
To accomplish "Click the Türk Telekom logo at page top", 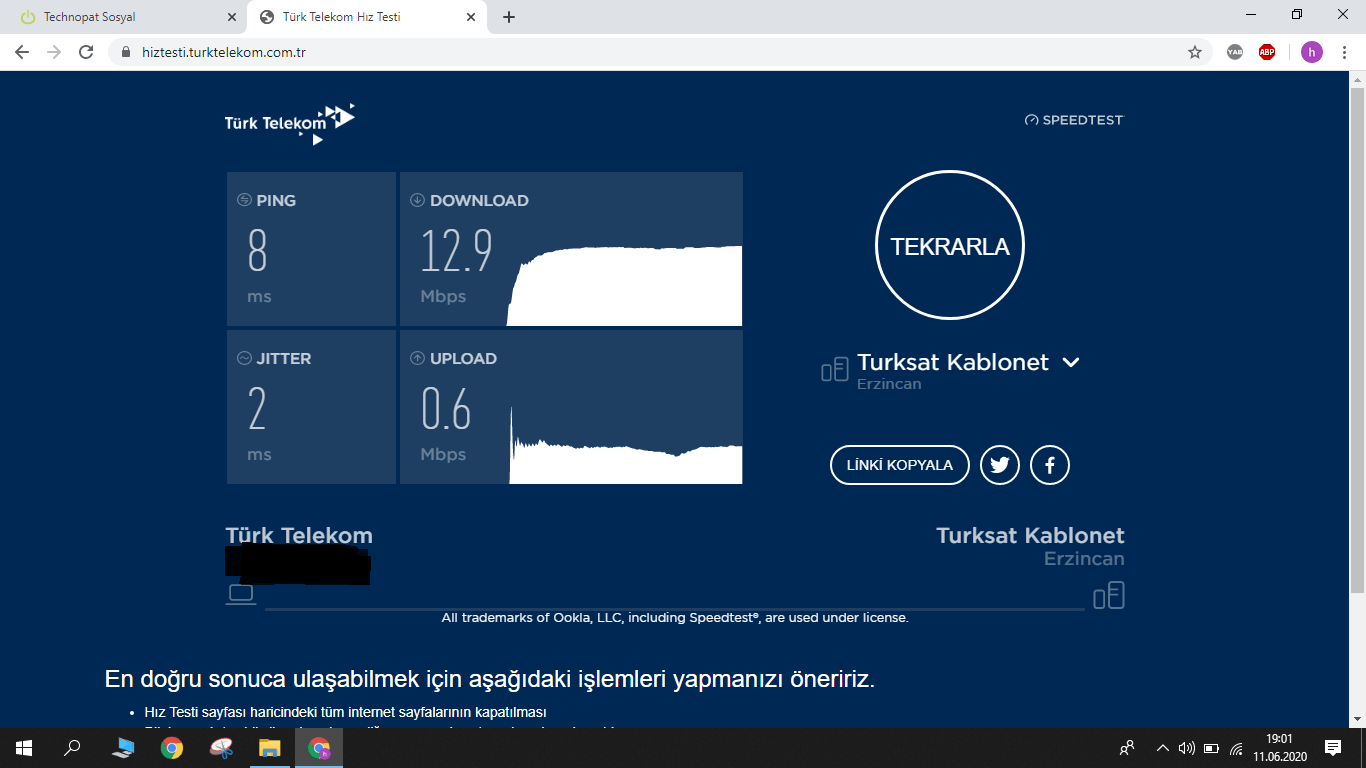I will point(290,124).
